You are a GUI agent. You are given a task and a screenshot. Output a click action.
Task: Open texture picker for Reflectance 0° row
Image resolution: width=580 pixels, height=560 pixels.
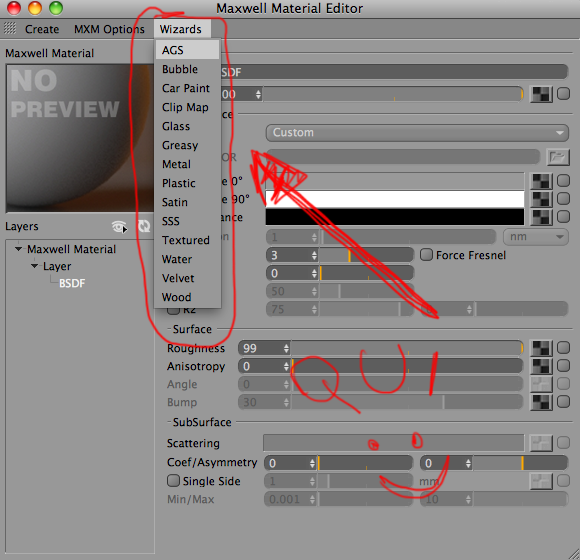541,181
